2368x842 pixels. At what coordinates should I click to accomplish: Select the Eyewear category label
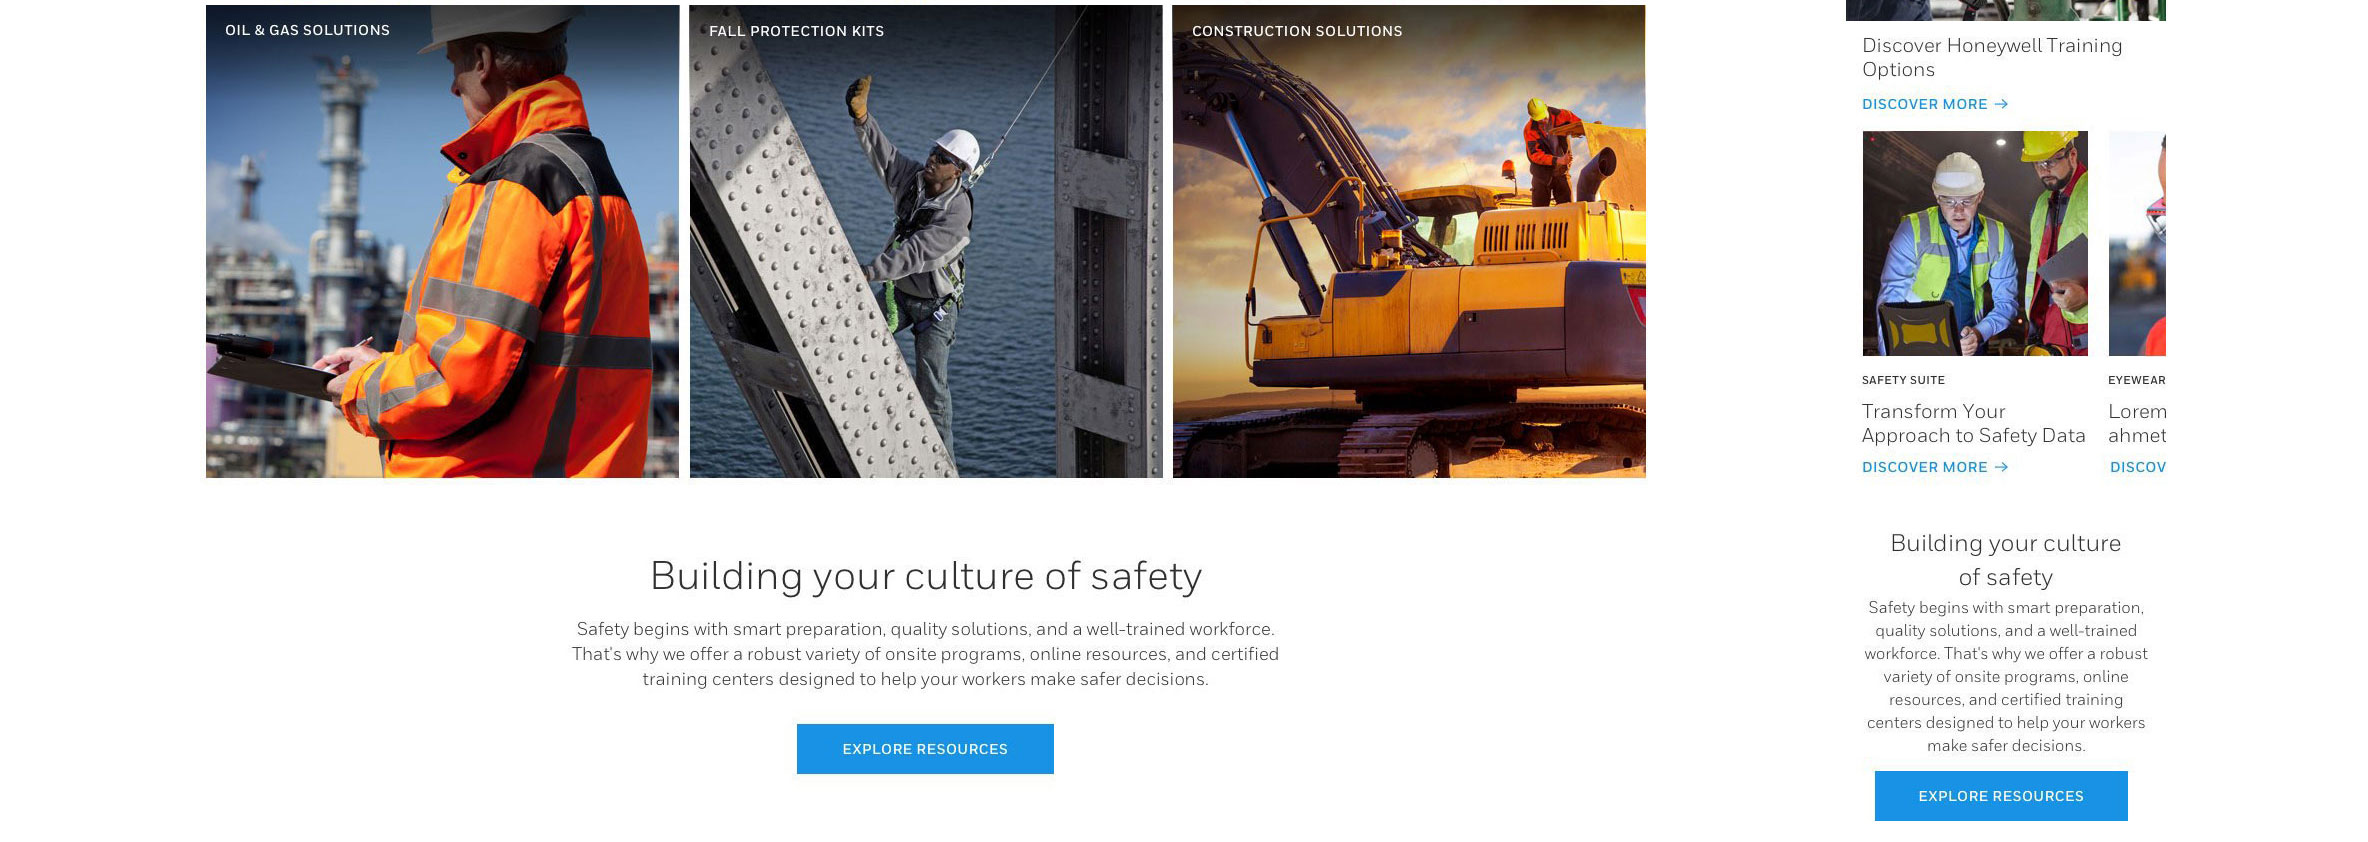(2137, 380)
